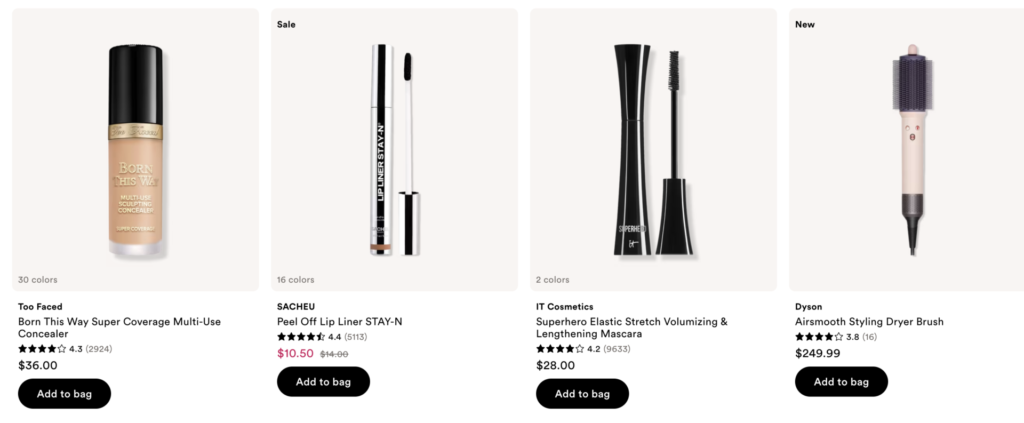Open Born This Way concealer product image
The height and width of the screenshot is (423, 1024).
coord(135,149)
